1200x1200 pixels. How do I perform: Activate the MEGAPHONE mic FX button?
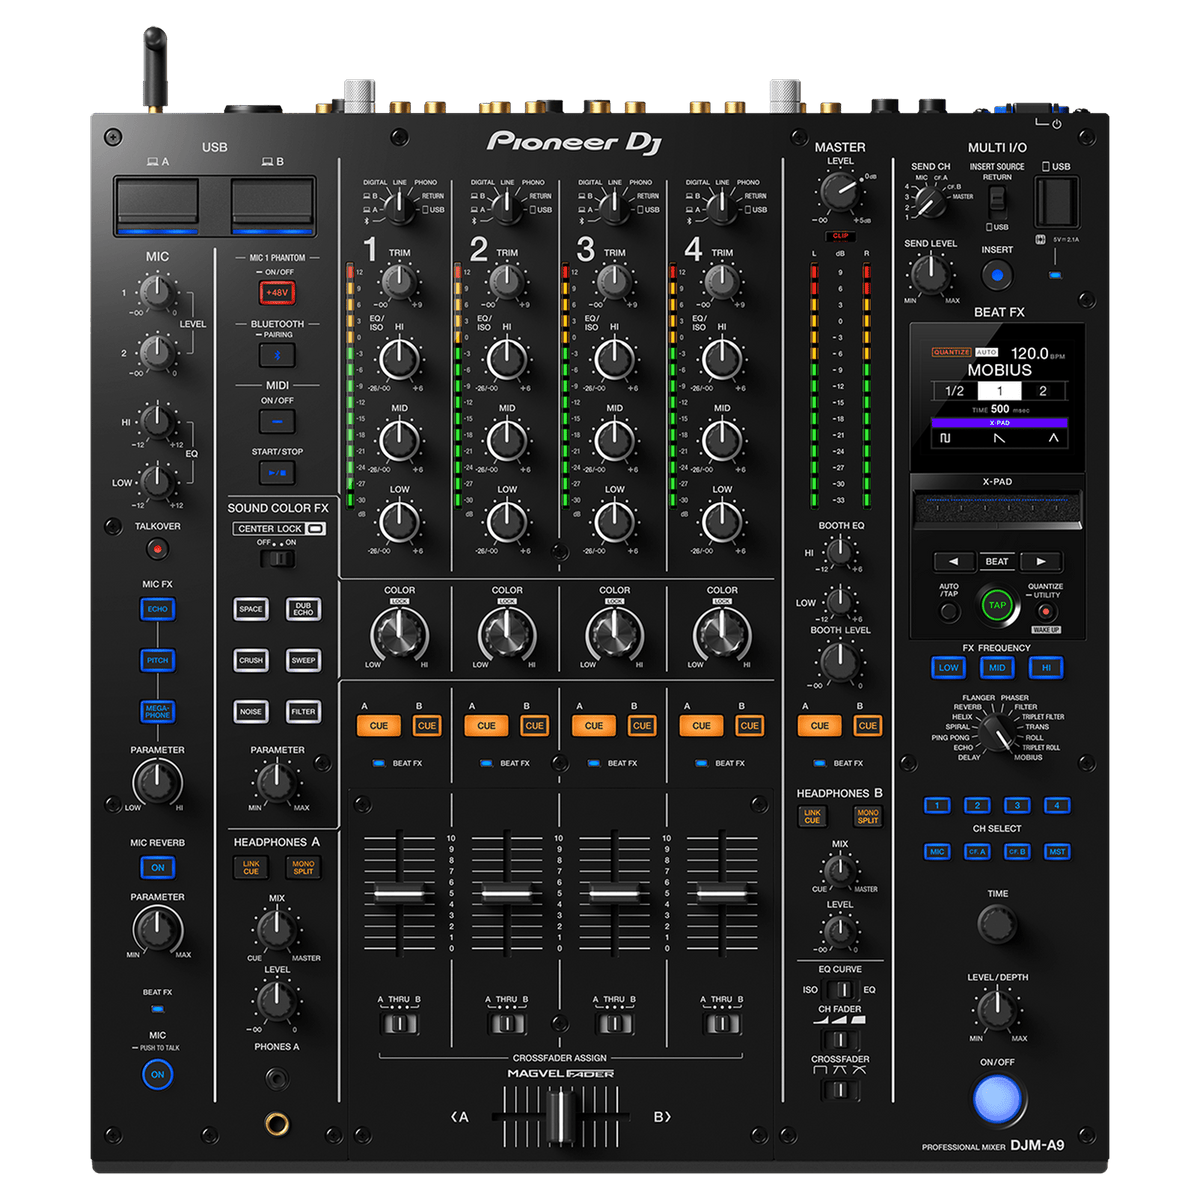click(157, 711)
